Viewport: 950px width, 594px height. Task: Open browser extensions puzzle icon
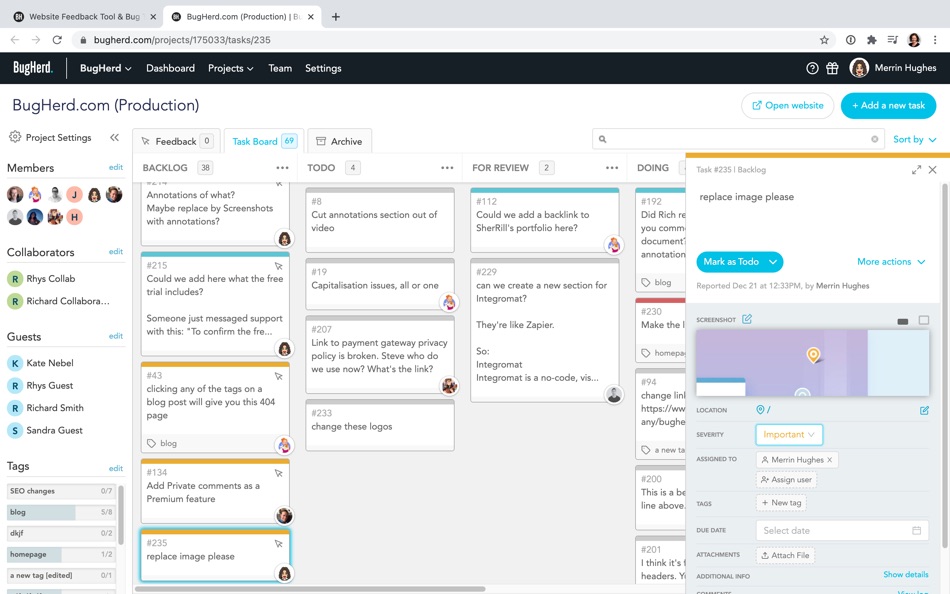[x=871, y=40]
